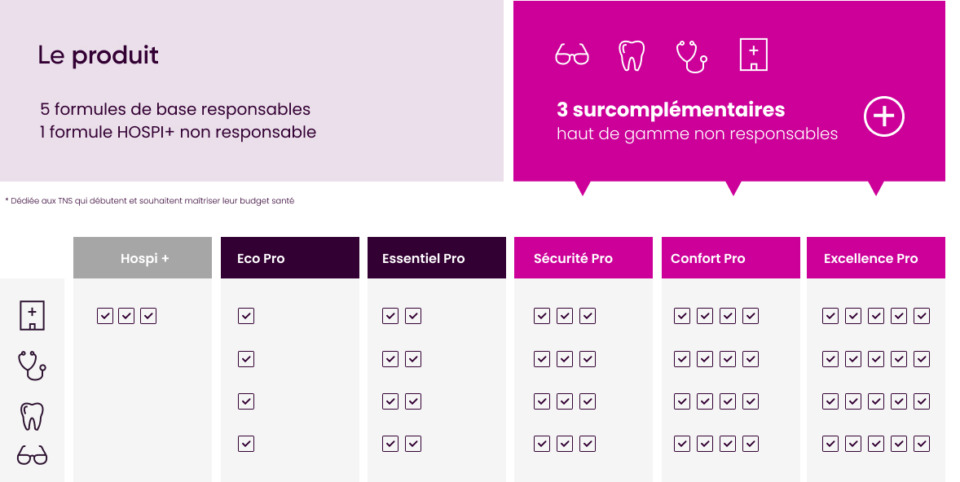Viewport: 960px width, 482px height.
Task: Click the arrow pointing to Sécurité Pro
Action: (583, 188)
